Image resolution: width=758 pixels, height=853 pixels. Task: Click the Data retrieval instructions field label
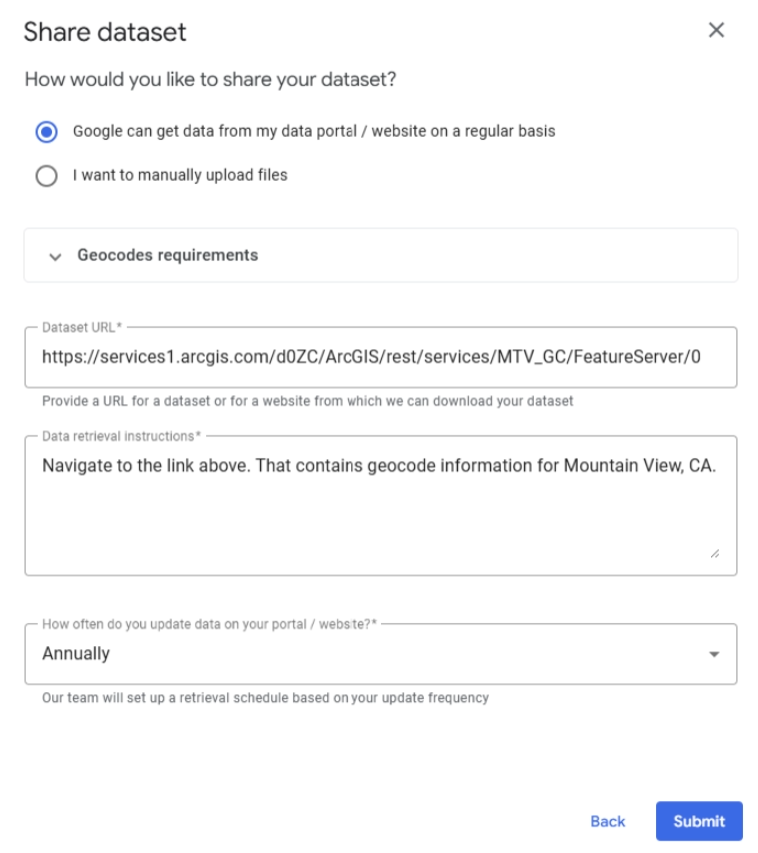(121, 436)
